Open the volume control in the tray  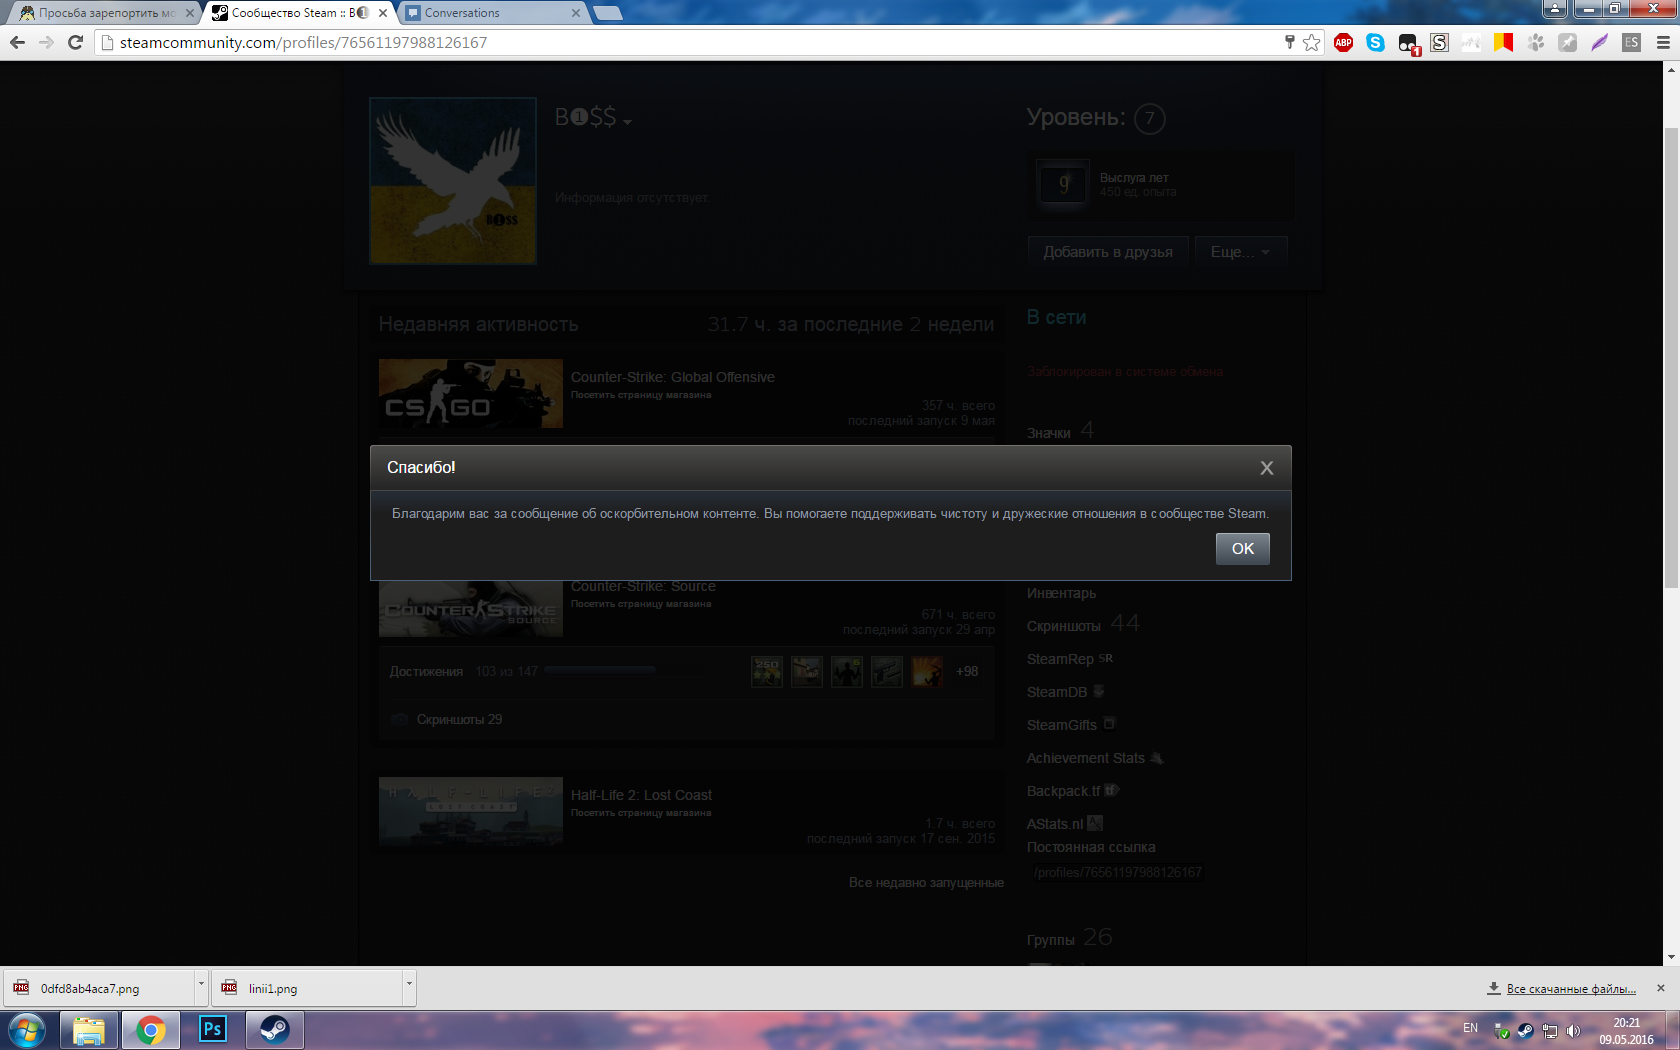pos(1573,1030)
